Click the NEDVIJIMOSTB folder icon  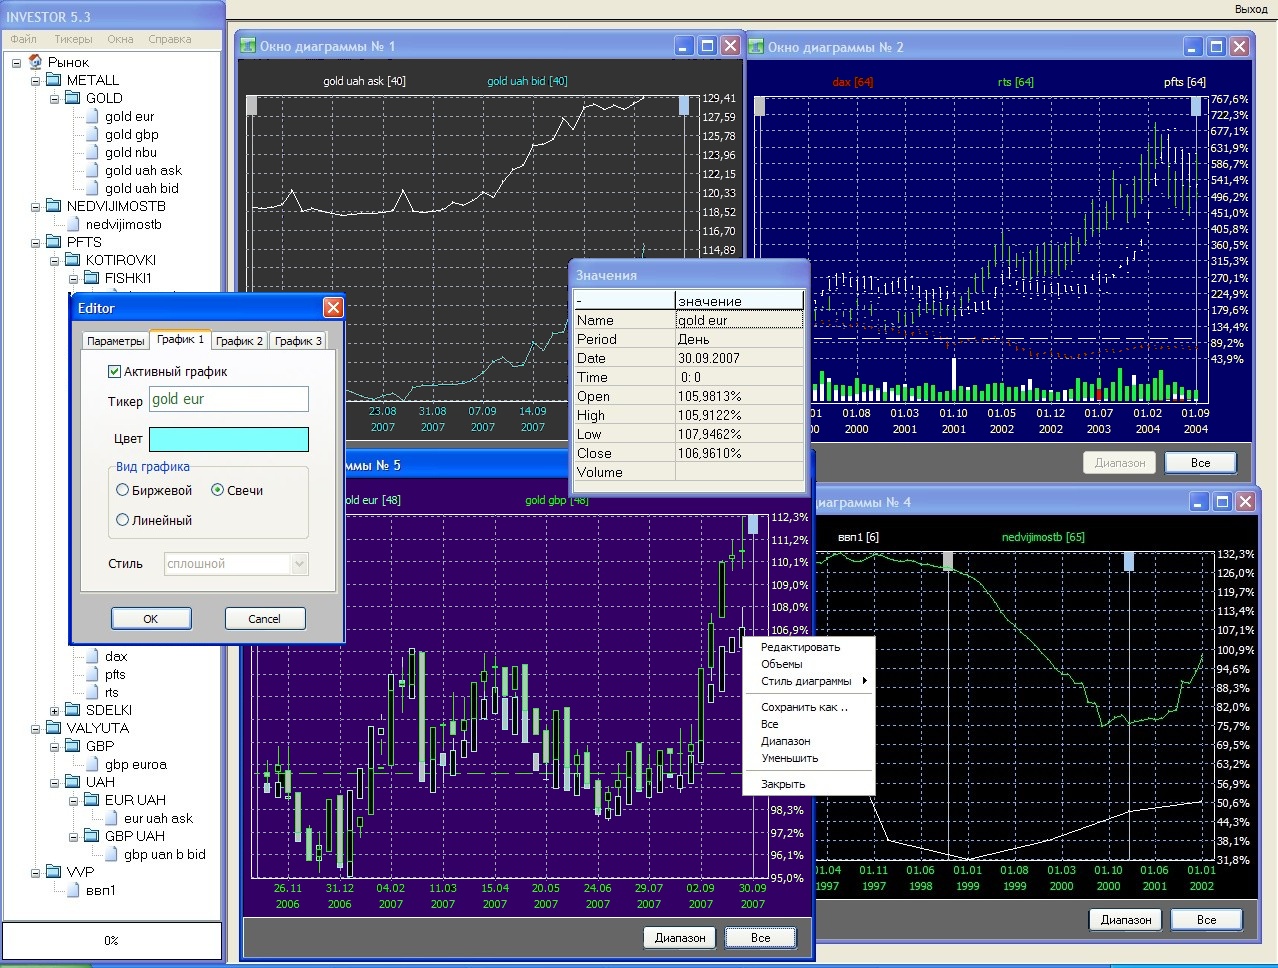(x=53, y=206)
